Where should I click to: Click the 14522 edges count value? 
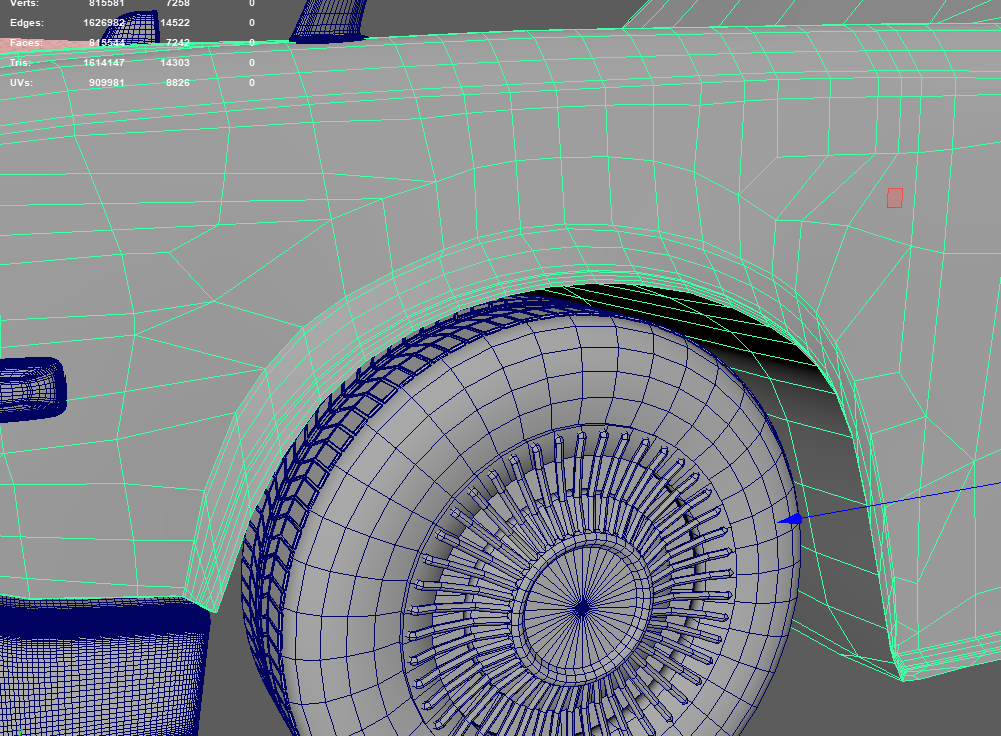(175, 23)
